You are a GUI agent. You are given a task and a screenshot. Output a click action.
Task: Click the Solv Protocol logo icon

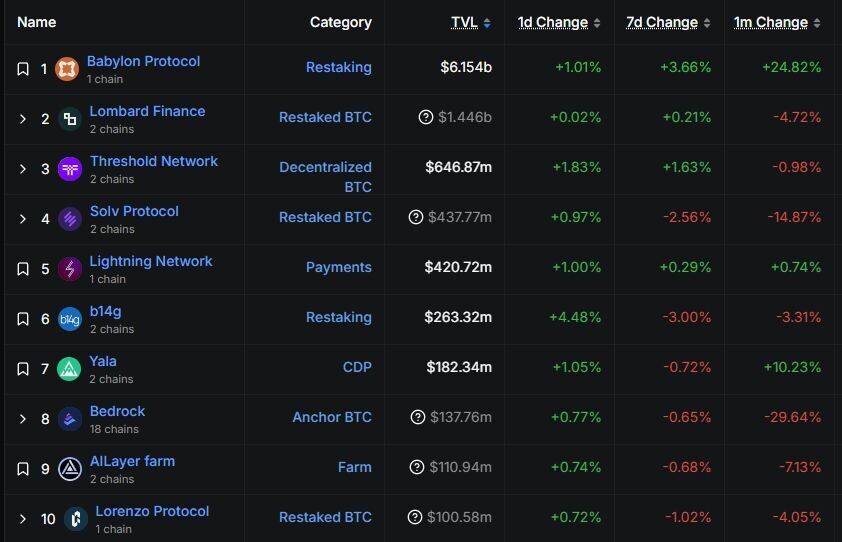(x=70, y=219)
